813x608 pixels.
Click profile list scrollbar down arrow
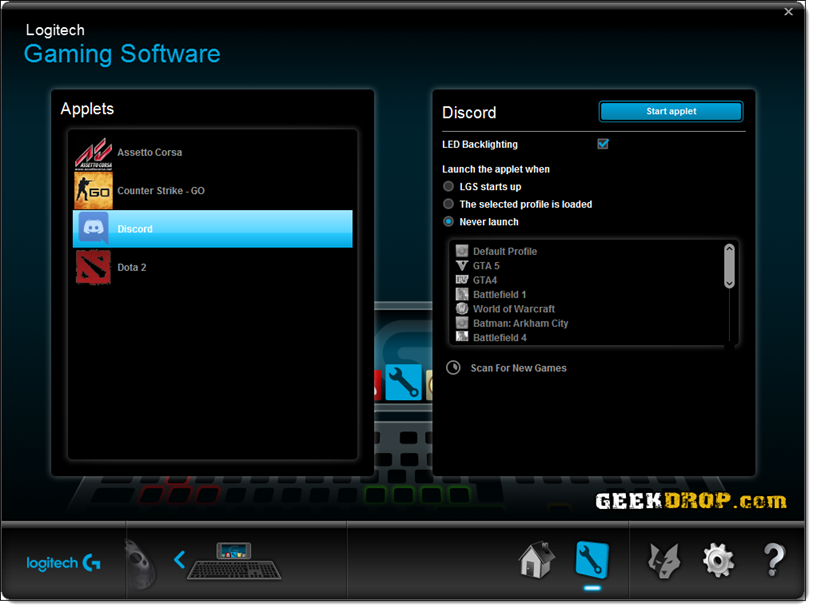729,284
